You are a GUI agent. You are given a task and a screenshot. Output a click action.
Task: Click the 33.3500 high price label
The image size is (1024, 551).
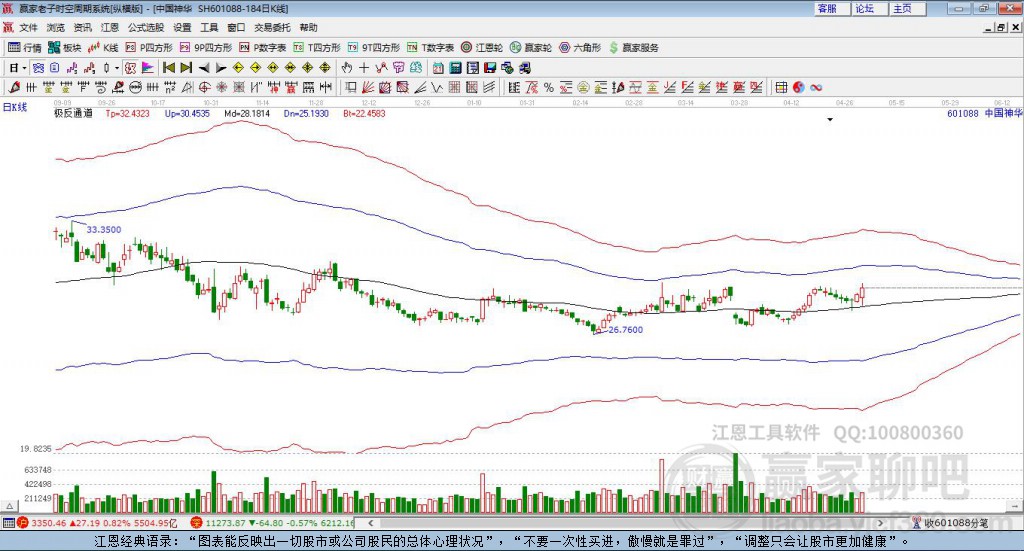tap(104, 230)
